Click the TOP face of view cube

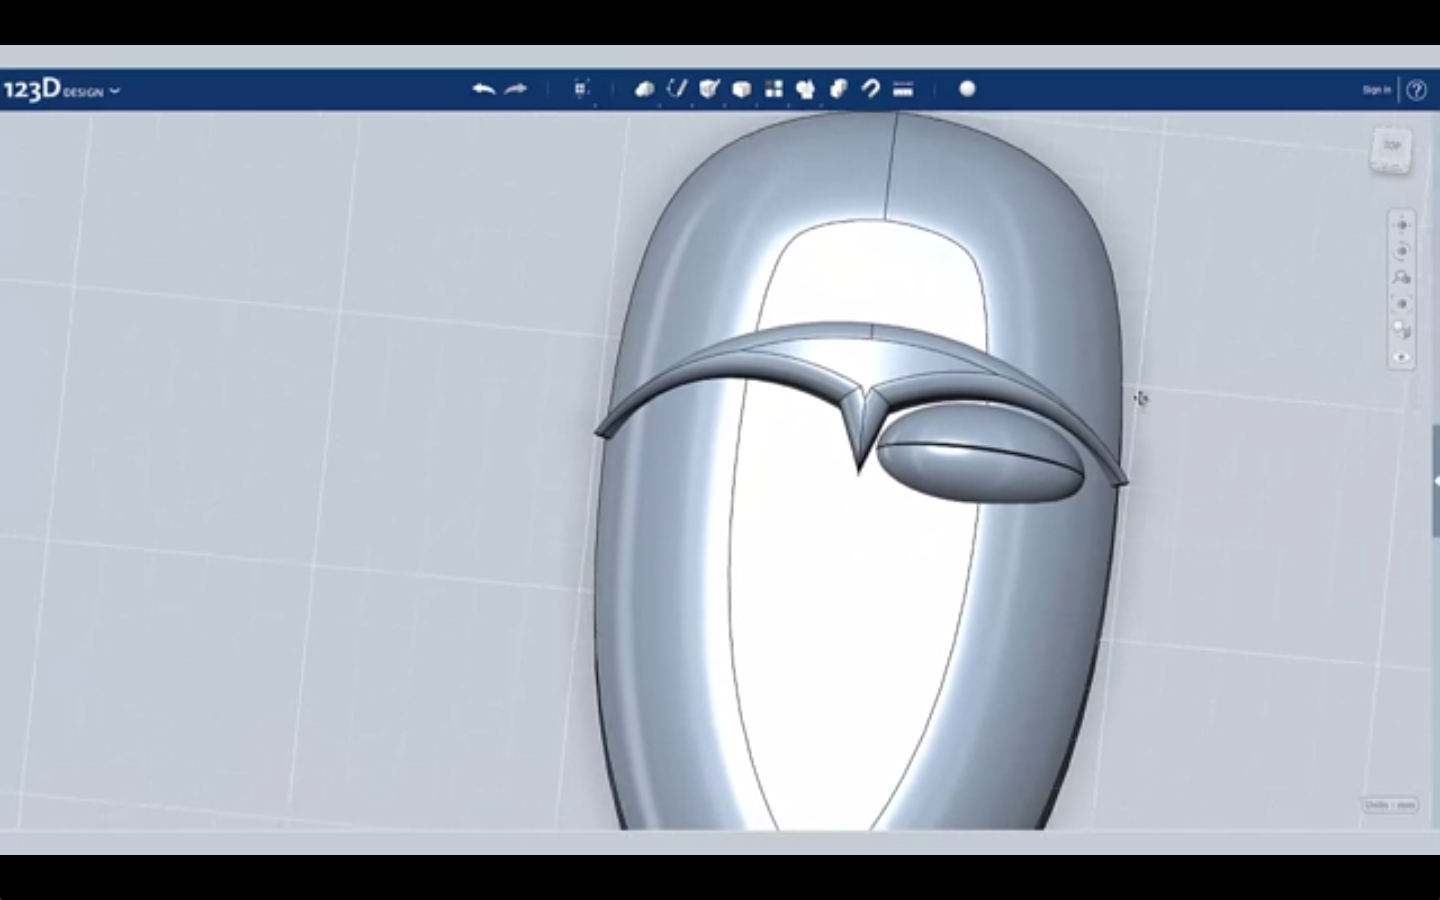pyautogui.click(x=1391, y=146)
